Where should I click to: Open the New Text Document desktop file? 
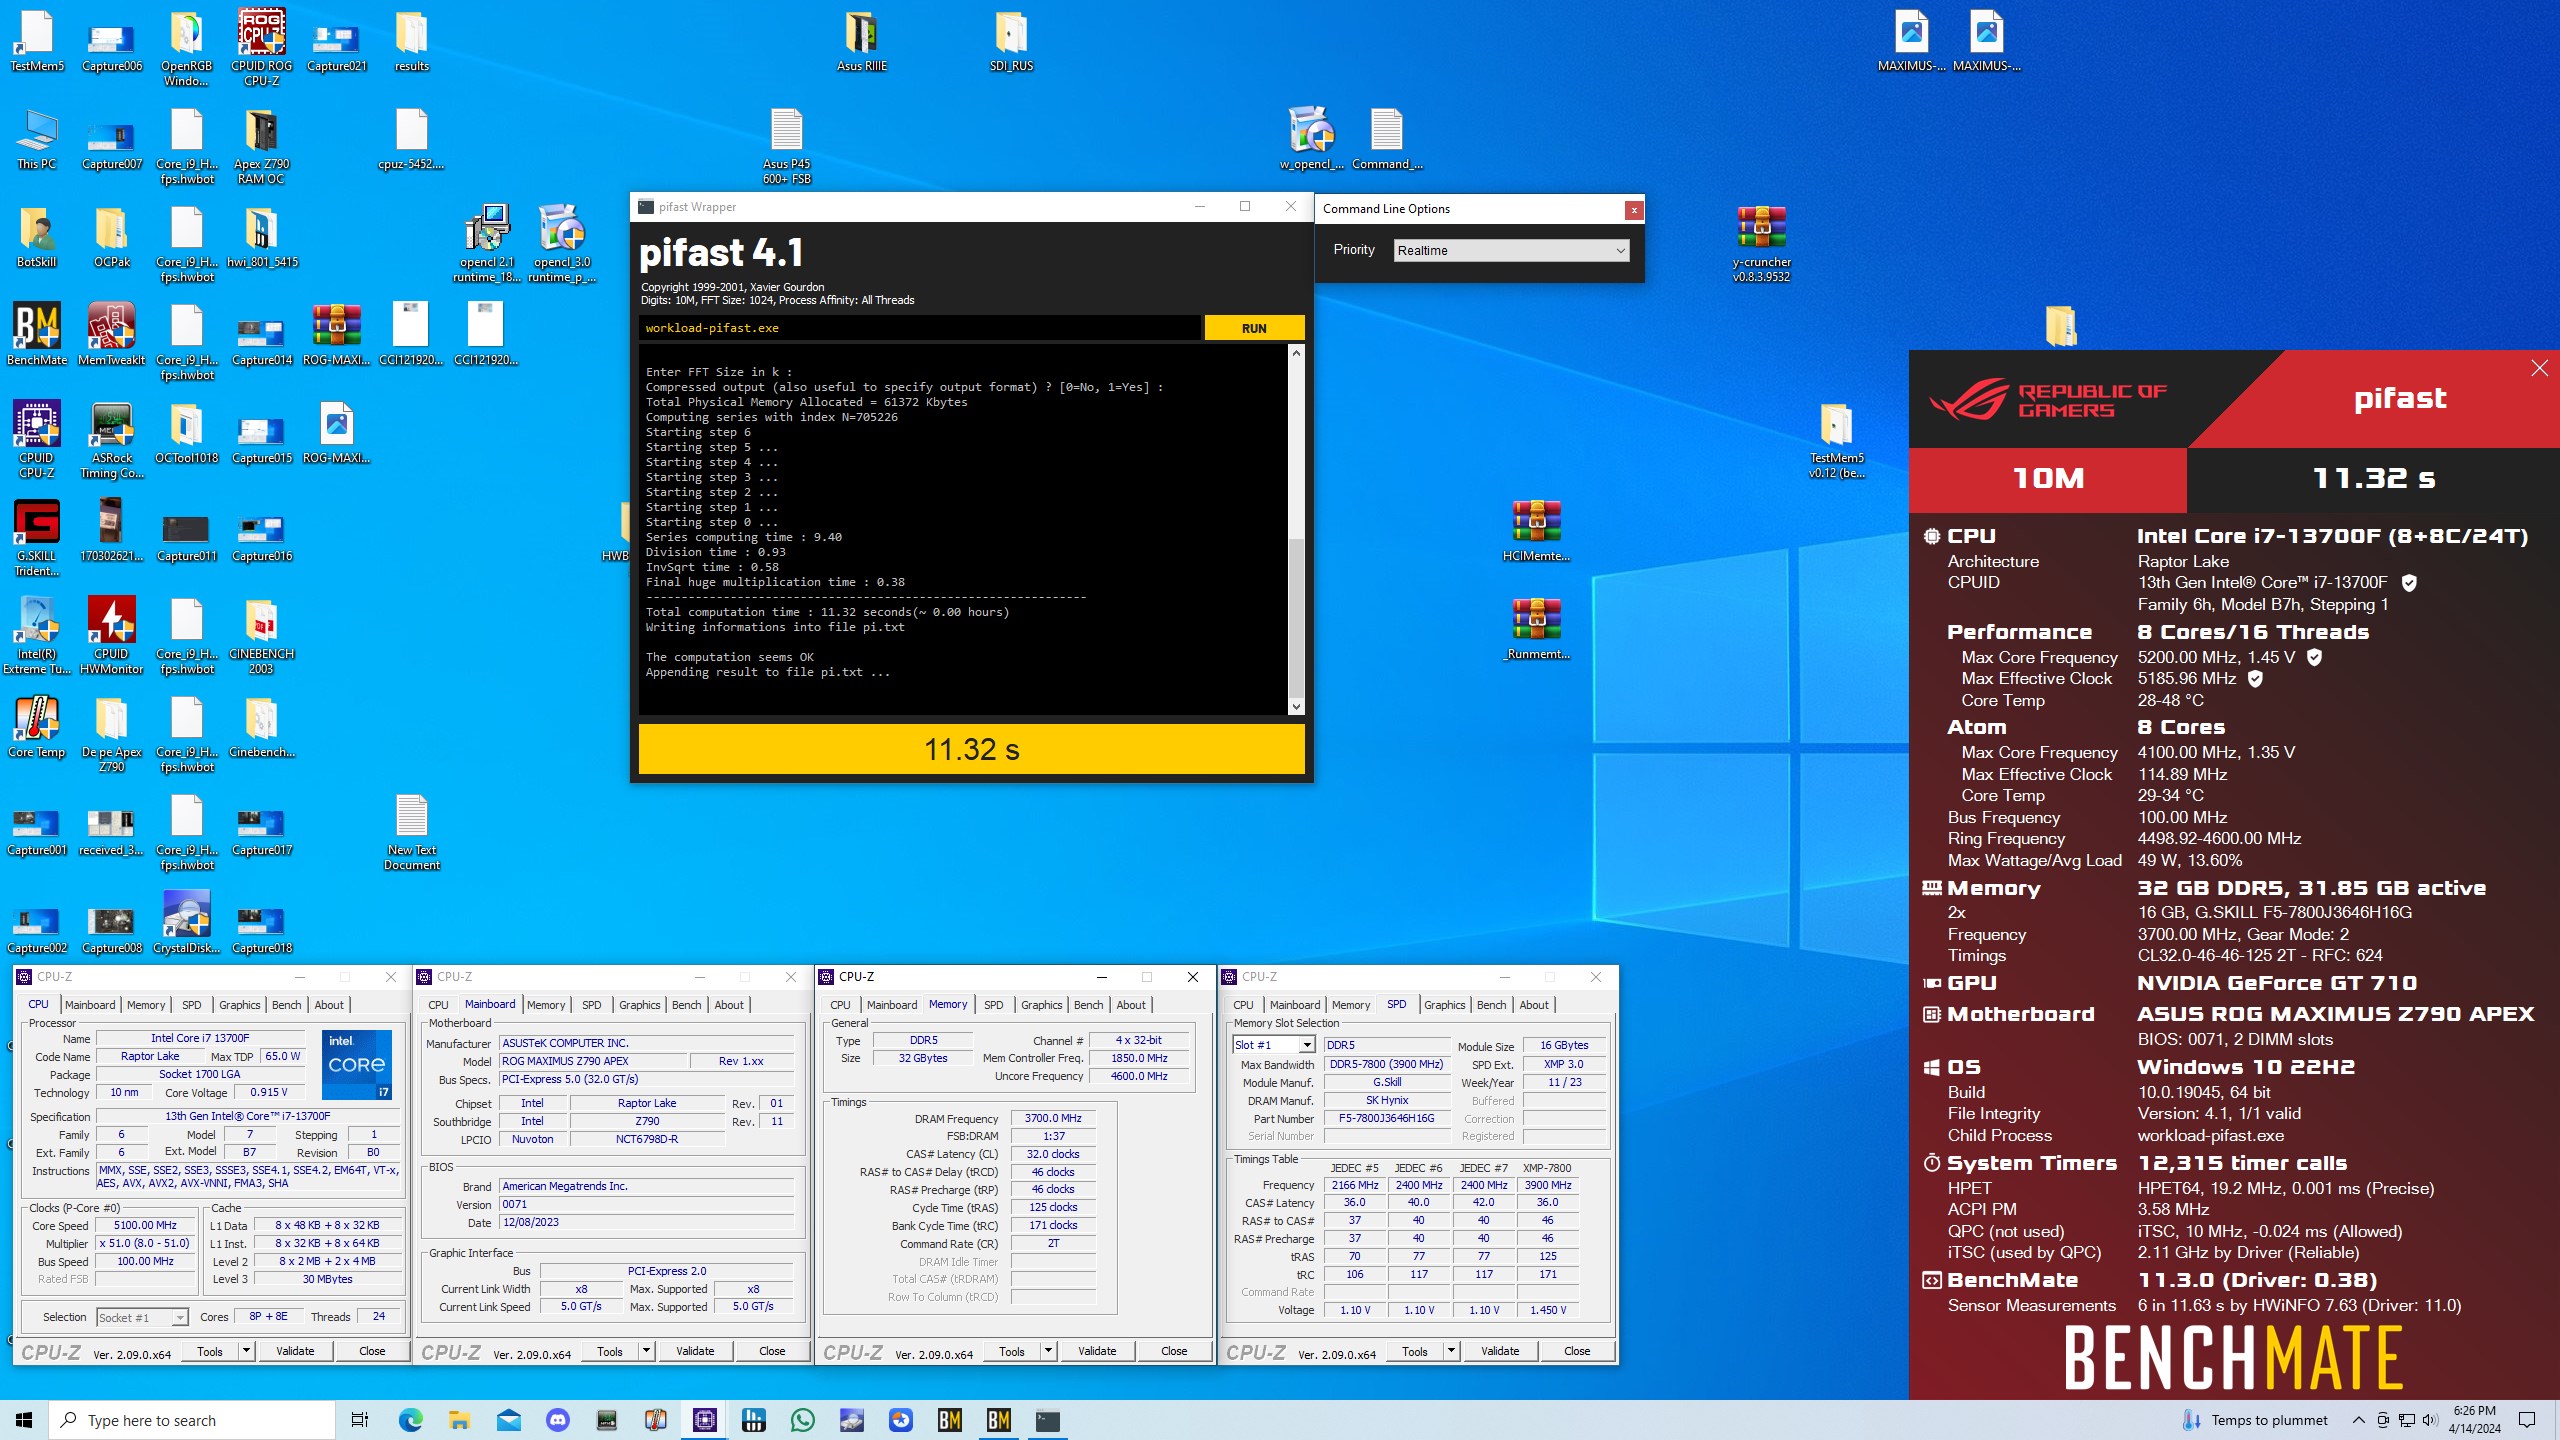click(x=411, y=832)
